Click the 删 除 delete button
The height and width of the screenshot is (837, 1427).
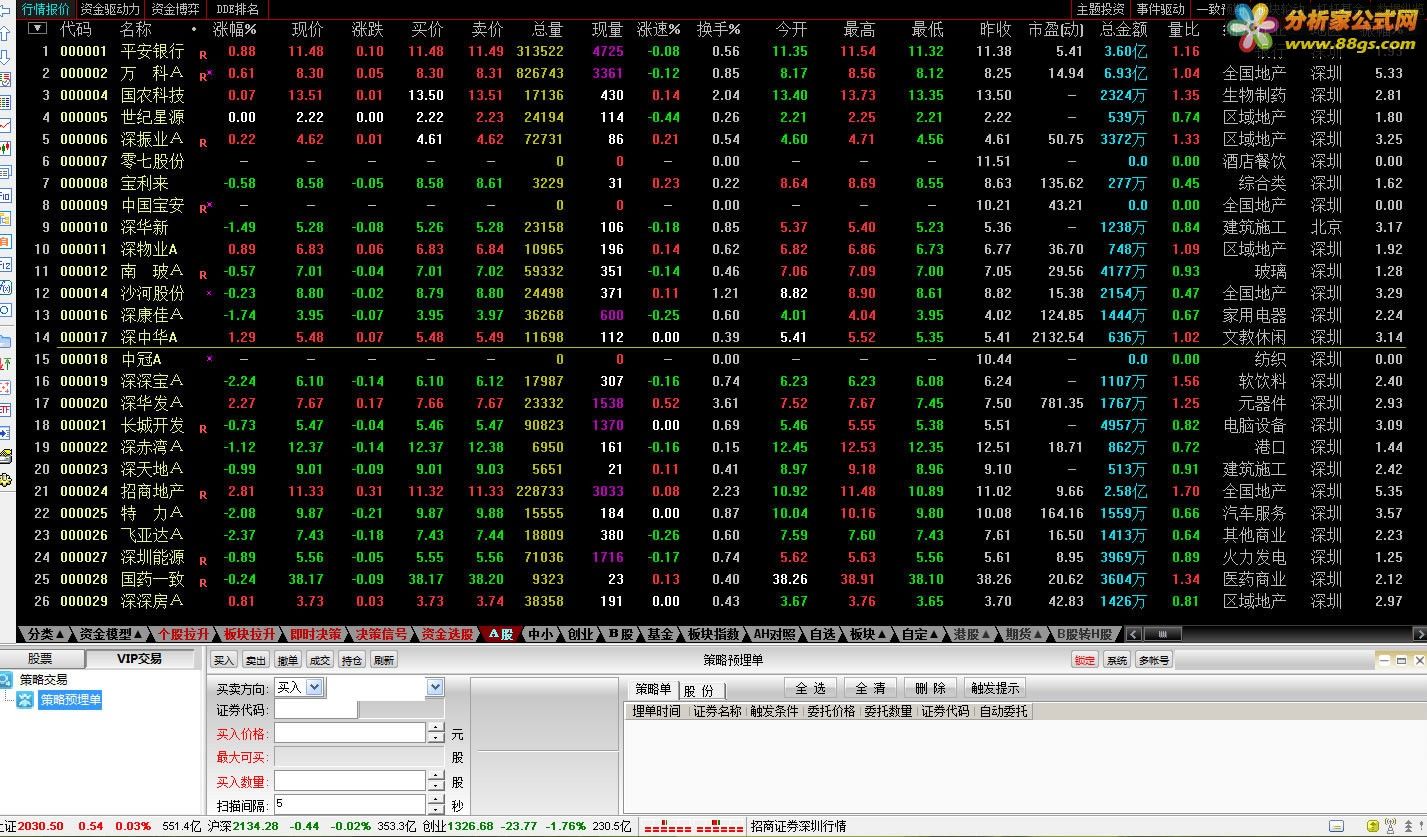930,688
